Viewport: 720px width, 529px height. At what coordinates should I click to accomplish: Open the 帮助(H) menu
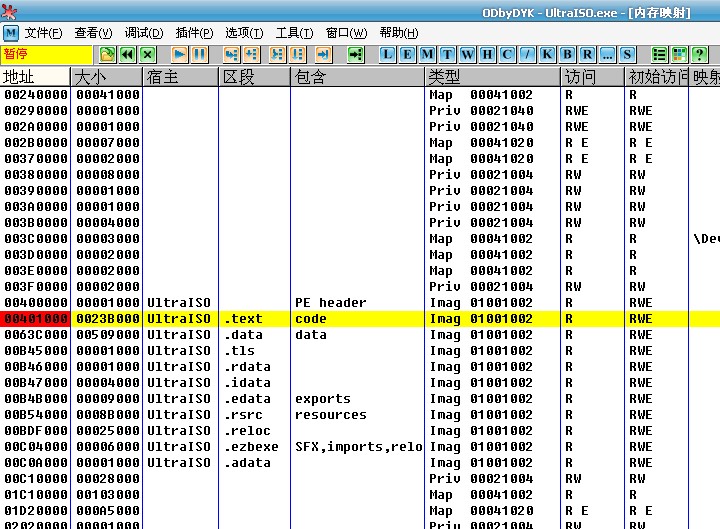[399, 33]
